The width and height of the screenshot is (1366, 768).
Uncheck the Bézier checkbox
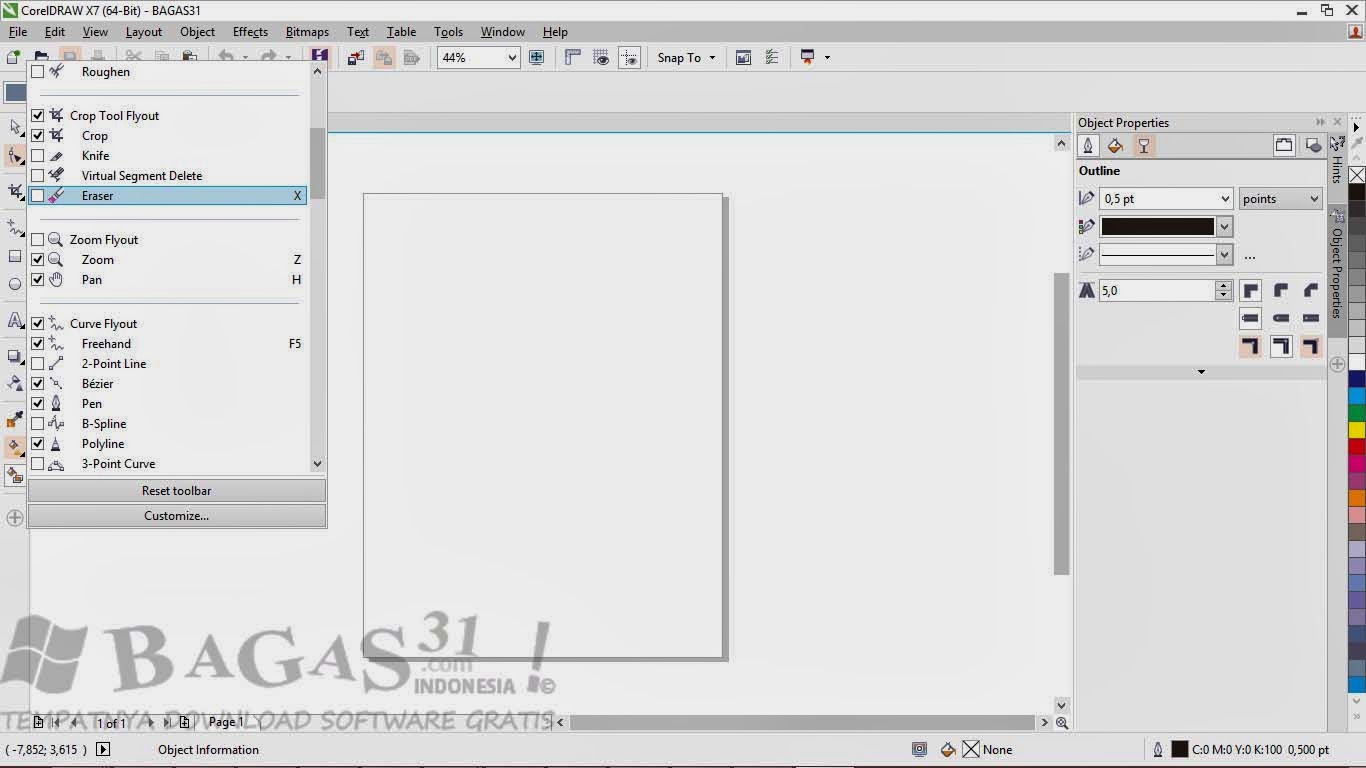point(38,384)
